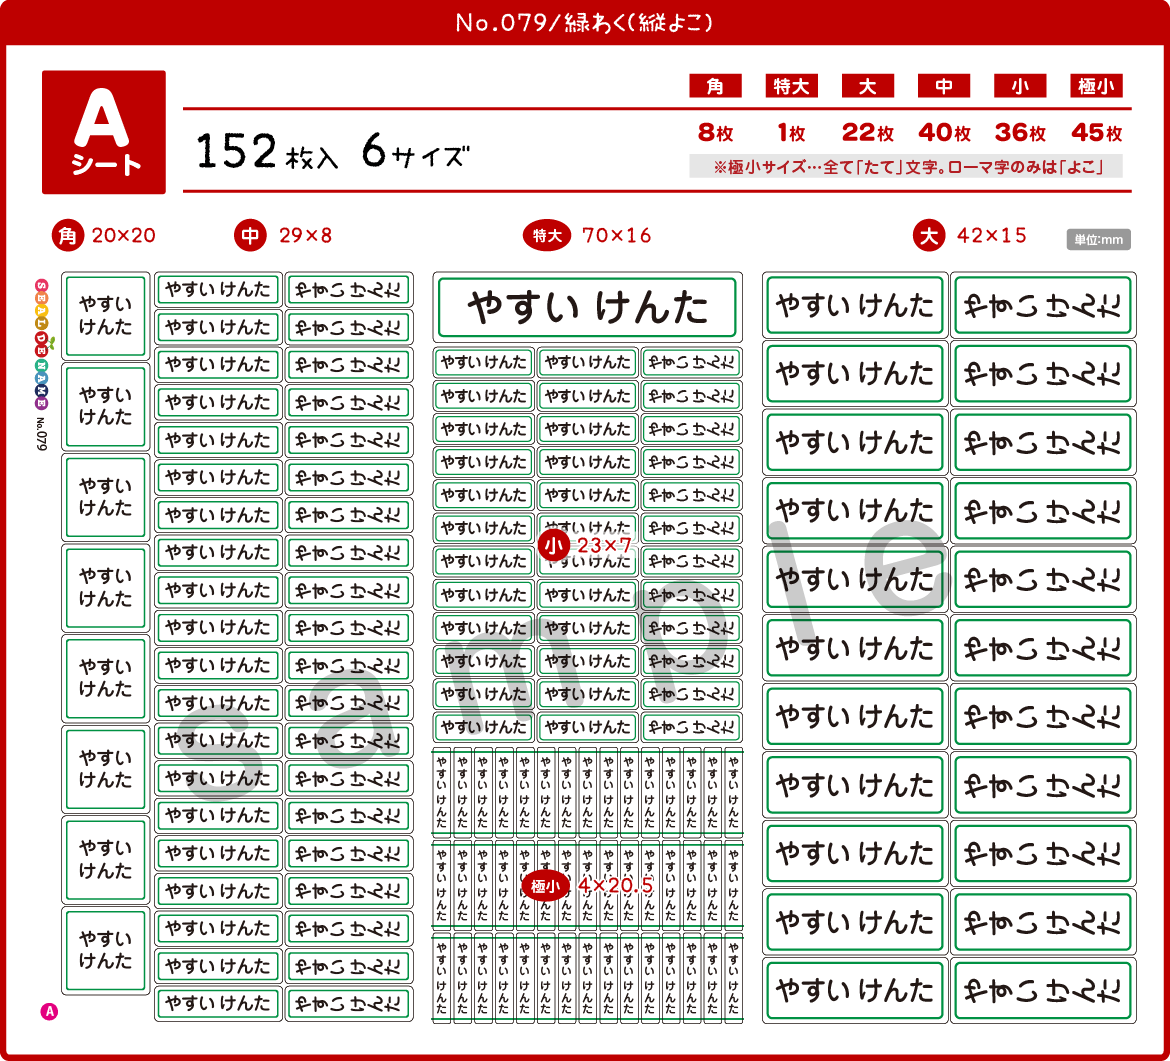Viewport: 1170px width, 1061px height.
Task: Click the gray 単位:mm tag
Action: pyautogui.click(x=1098, y=240)
